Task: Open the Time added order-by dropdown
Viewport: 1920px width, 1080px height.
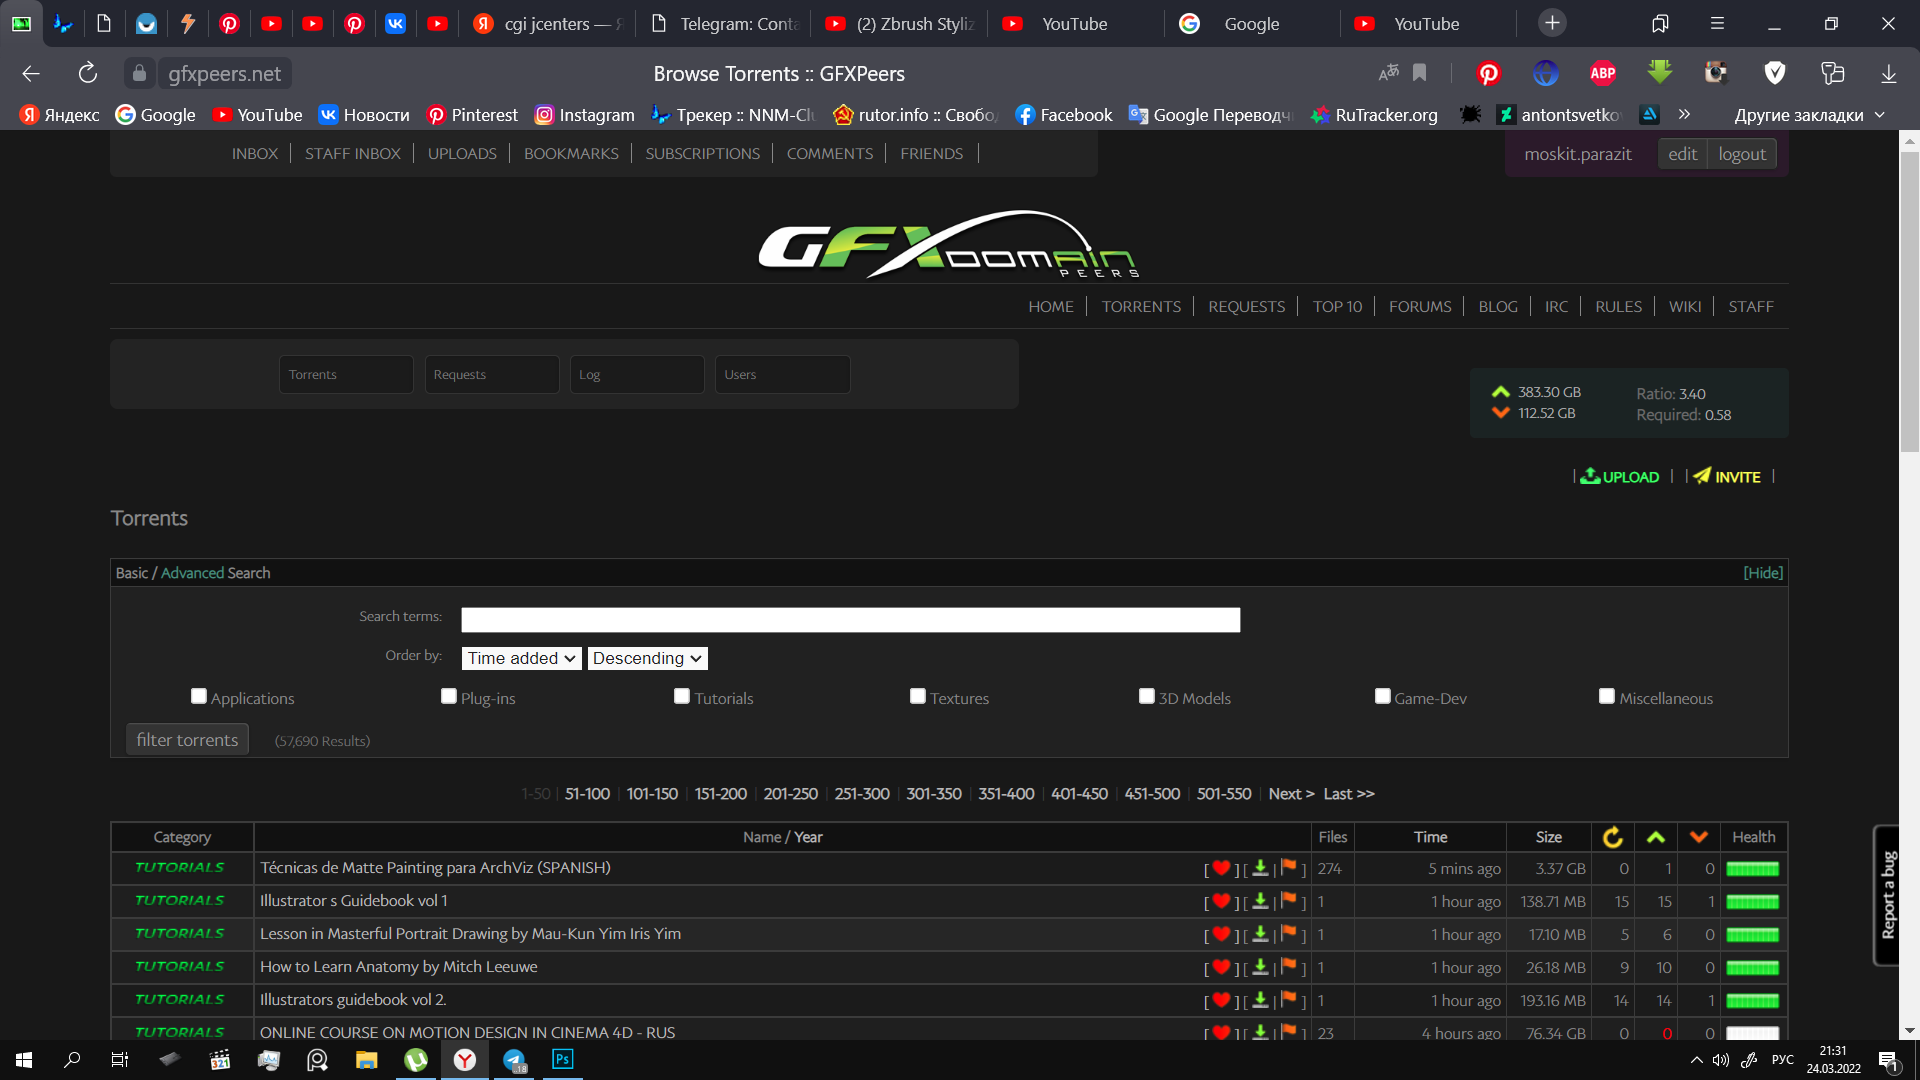Action: (x=521, y=658)
